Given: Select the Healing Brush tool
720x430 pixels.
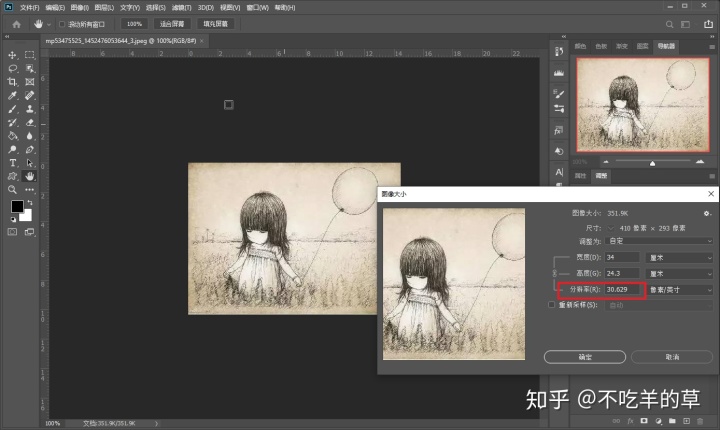Looking at the screenshot, I should coord(30,96).
